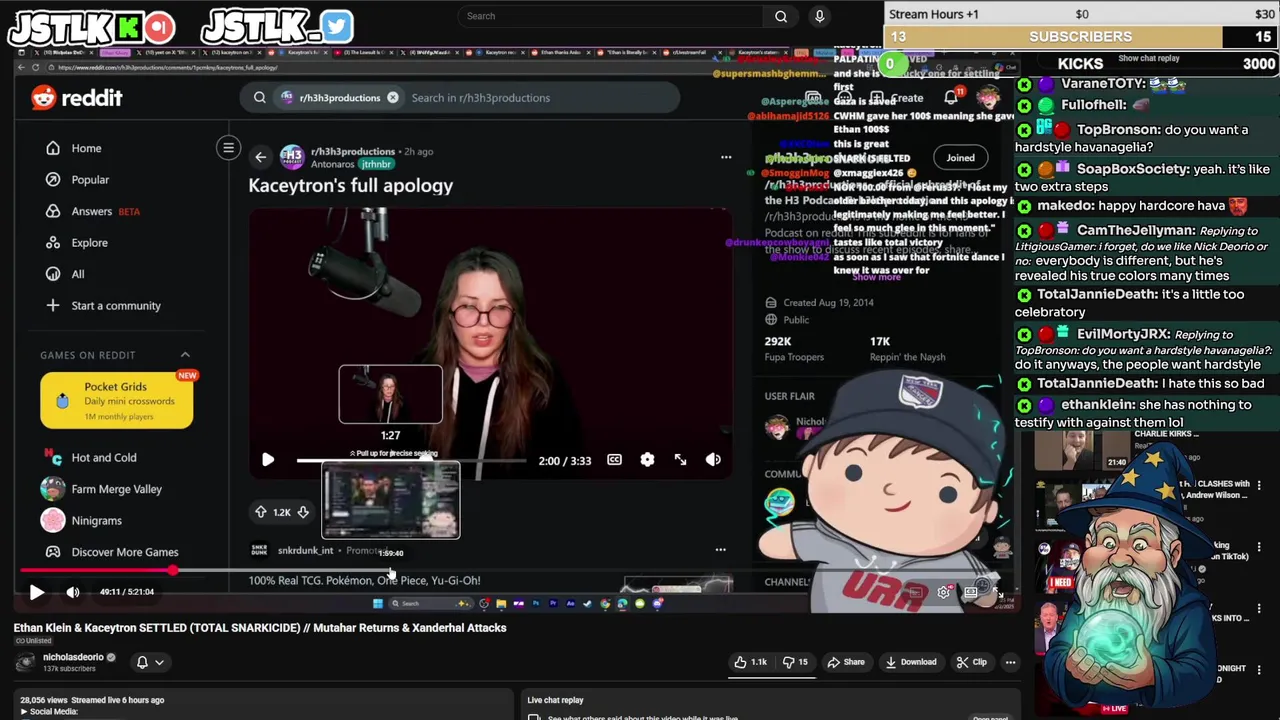Open the Reddit video settings gear
Viewport: 1280px width, 720px height.
[647, 460]
